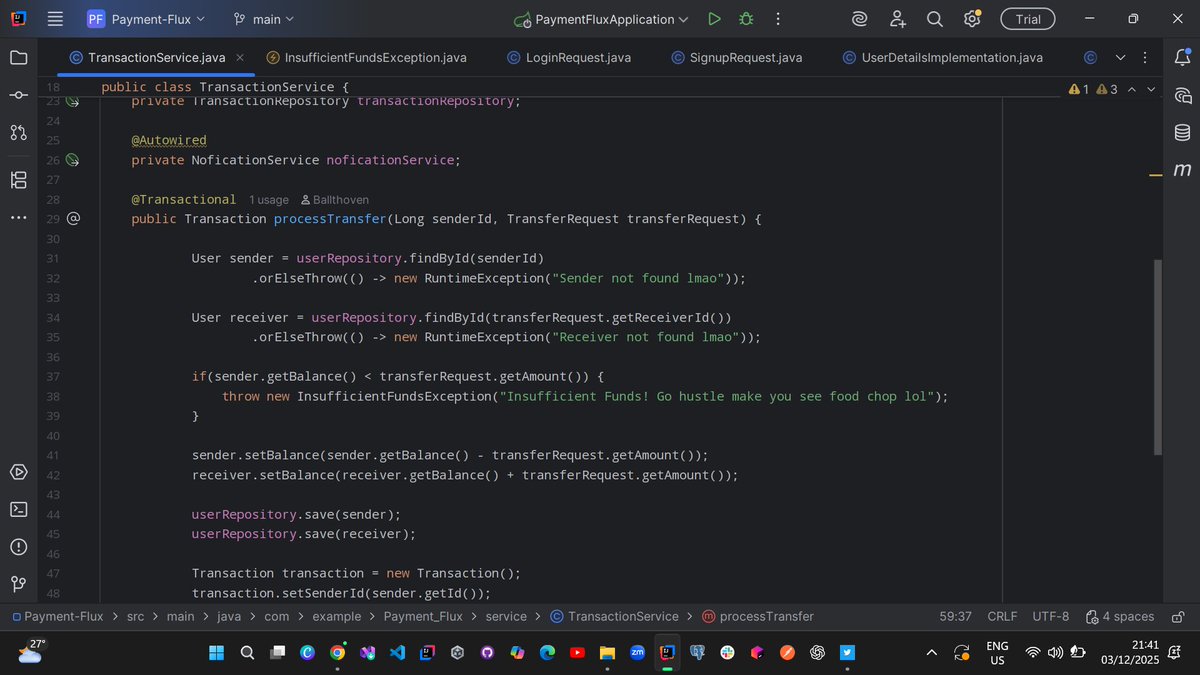Toggle the file read-only lock icon
This screenshot has width=1200, height=675.
(1177, 617)
